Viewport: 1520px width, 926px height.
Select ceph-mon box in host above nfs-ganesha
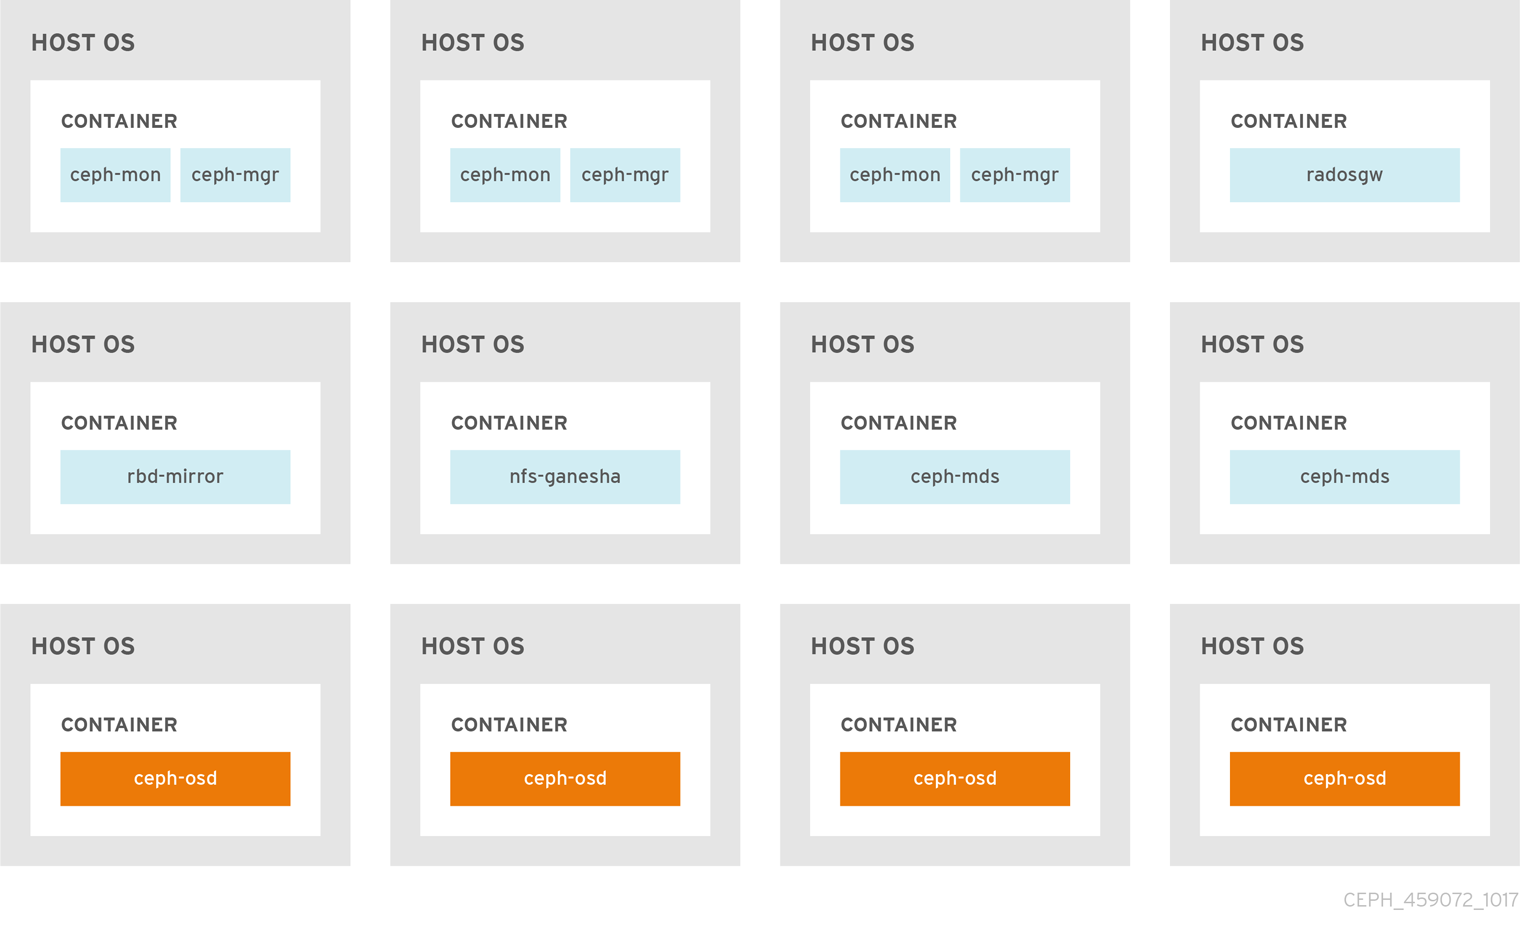point(505,175)
